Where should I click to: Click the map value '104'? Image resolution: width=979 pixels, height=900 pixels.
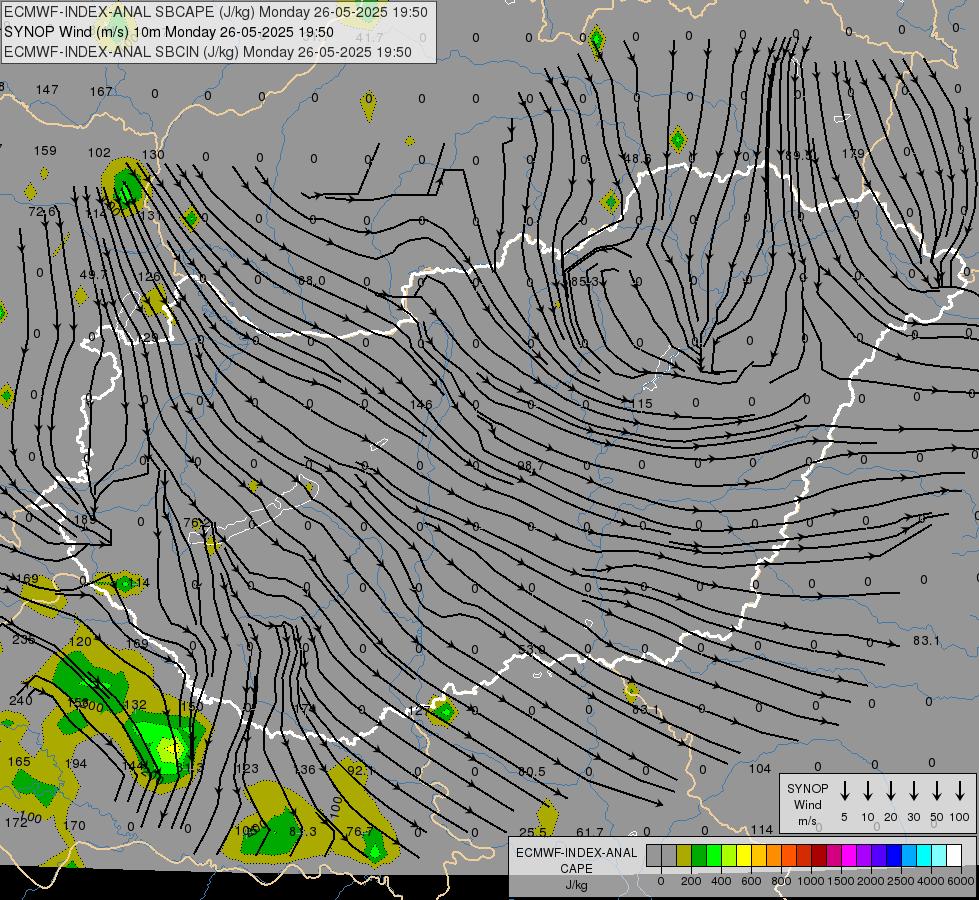coord(760,769)
